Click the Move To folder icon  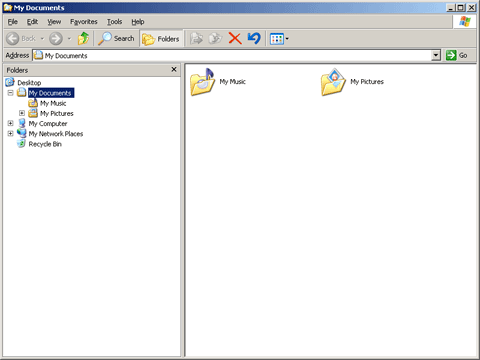[x=196, y=39]
